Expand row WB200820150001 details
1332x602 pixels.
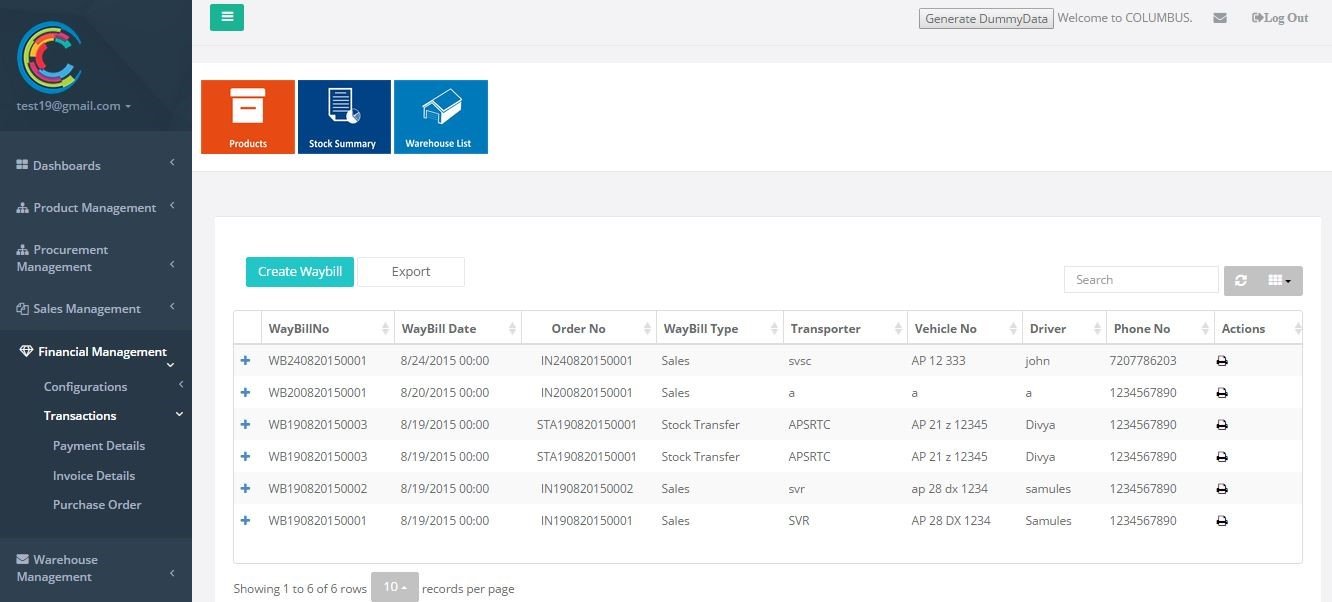point(246,393)
